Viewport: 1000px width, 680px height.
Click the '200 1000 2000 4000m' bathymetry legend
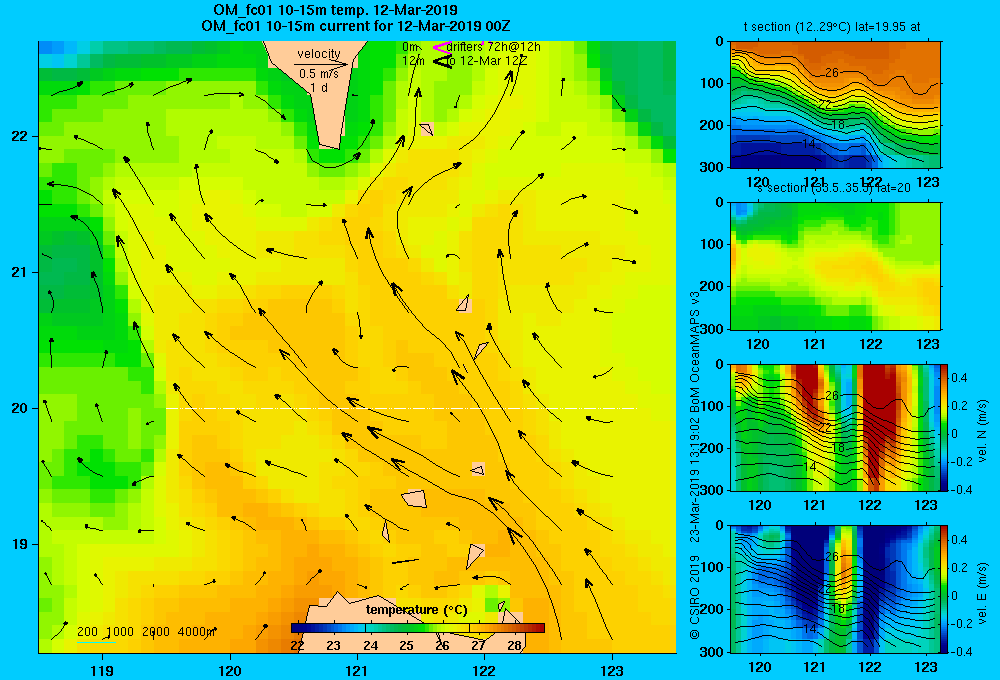(x=145, y=632)
